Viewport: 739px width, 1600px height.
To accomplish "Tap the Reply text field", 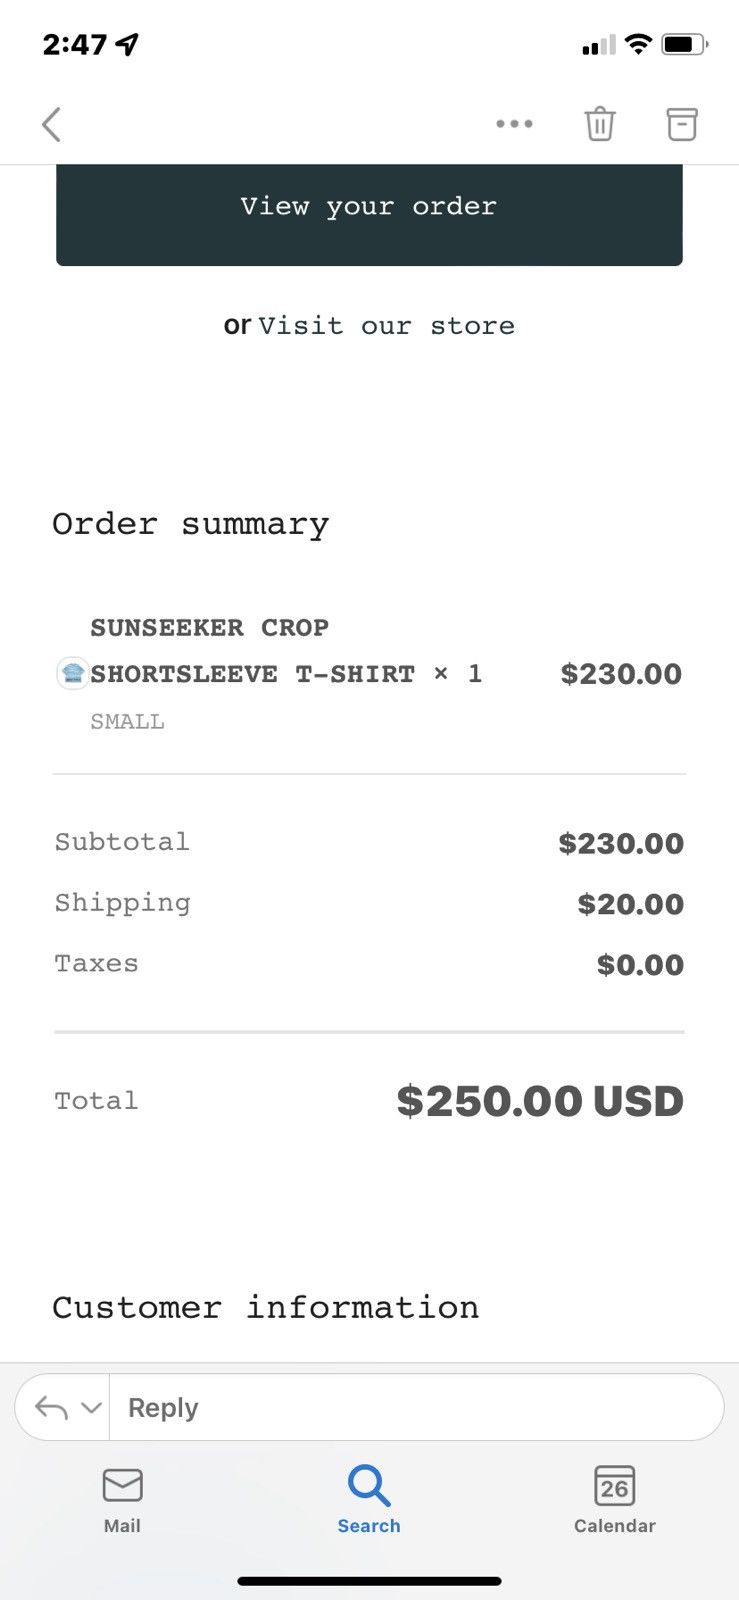I will (416, 1408).
